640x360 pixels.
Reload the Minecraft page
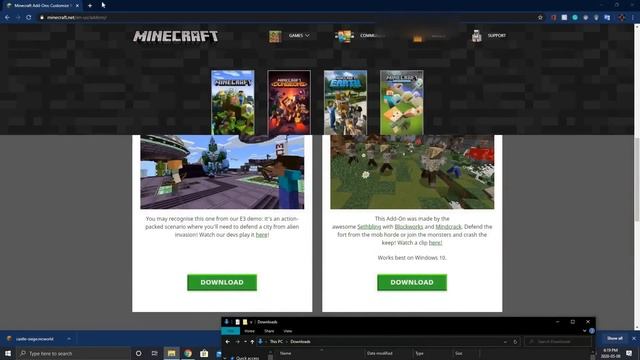coord(29,18)
